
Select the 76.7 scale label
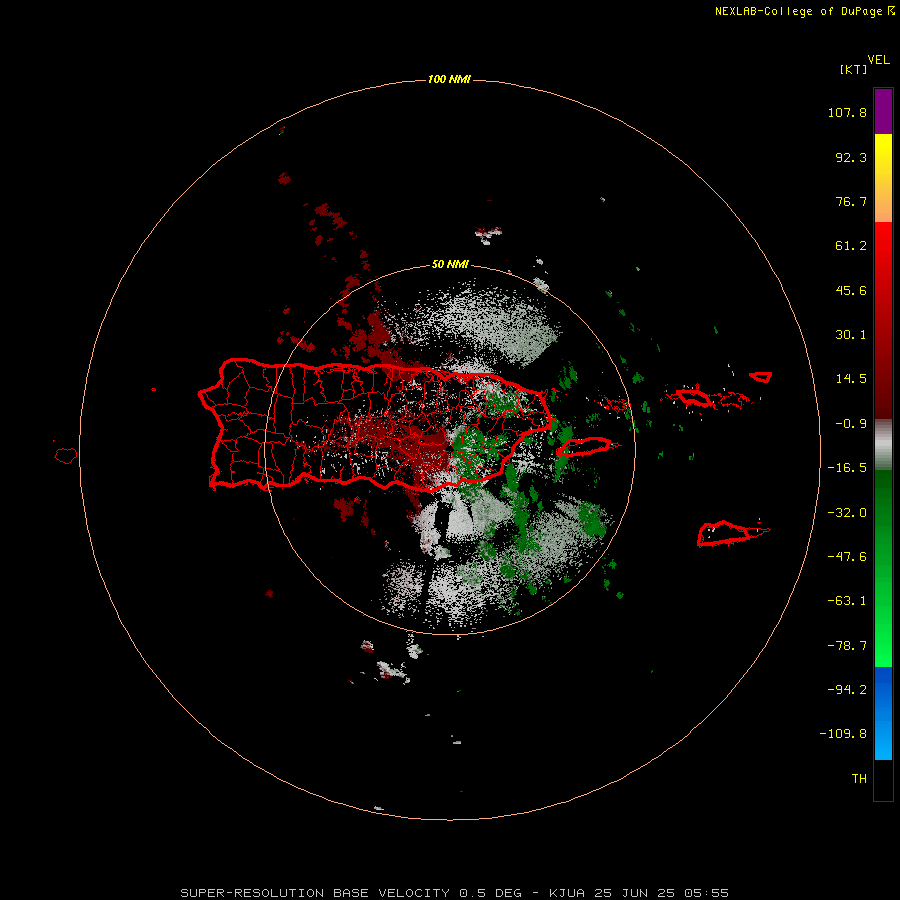point(851,201)
